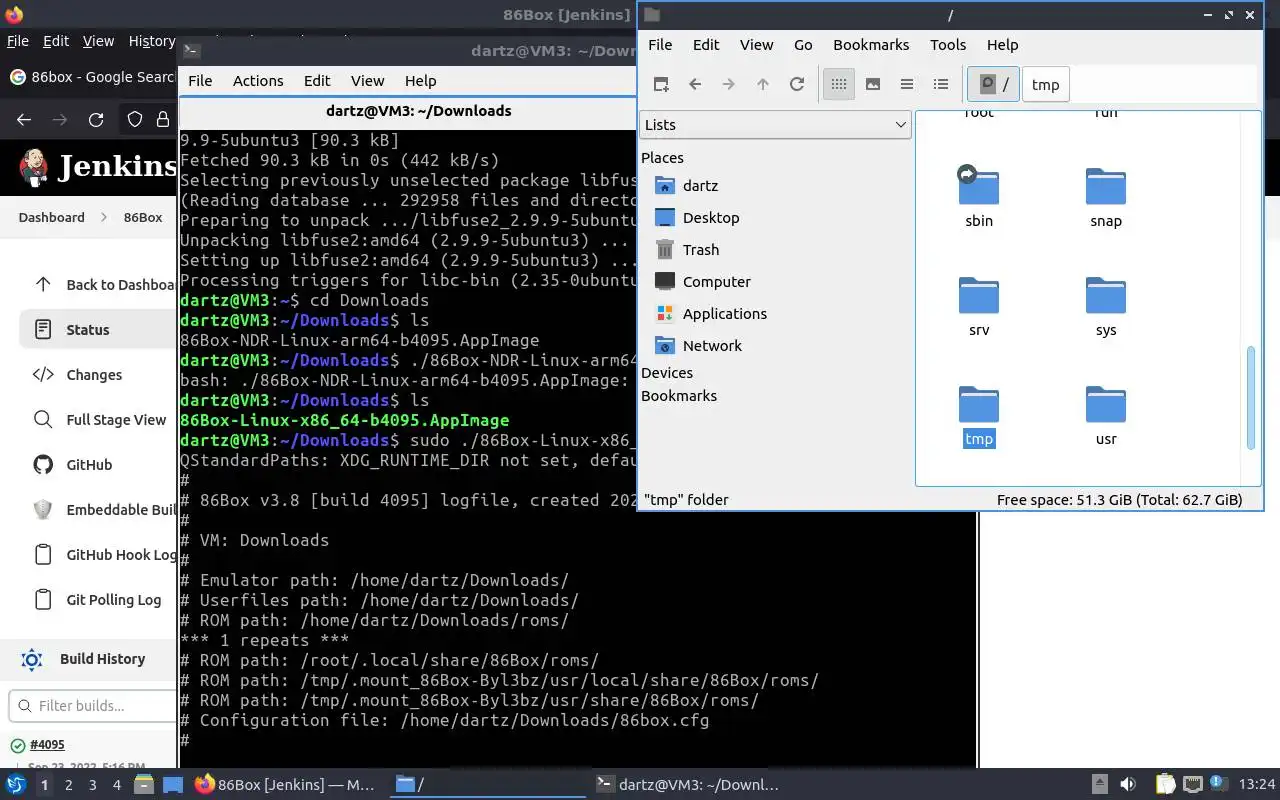Reload the current folder view
The image size is (1280, 800).
pyautogui.click(x=797, y=84)
